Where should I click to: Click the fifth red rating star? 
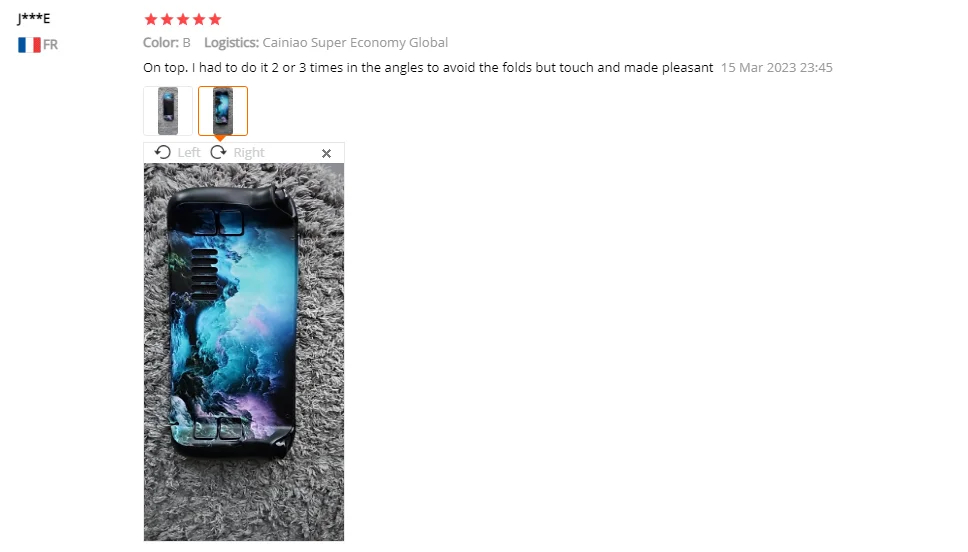click(x=215, y=19)
